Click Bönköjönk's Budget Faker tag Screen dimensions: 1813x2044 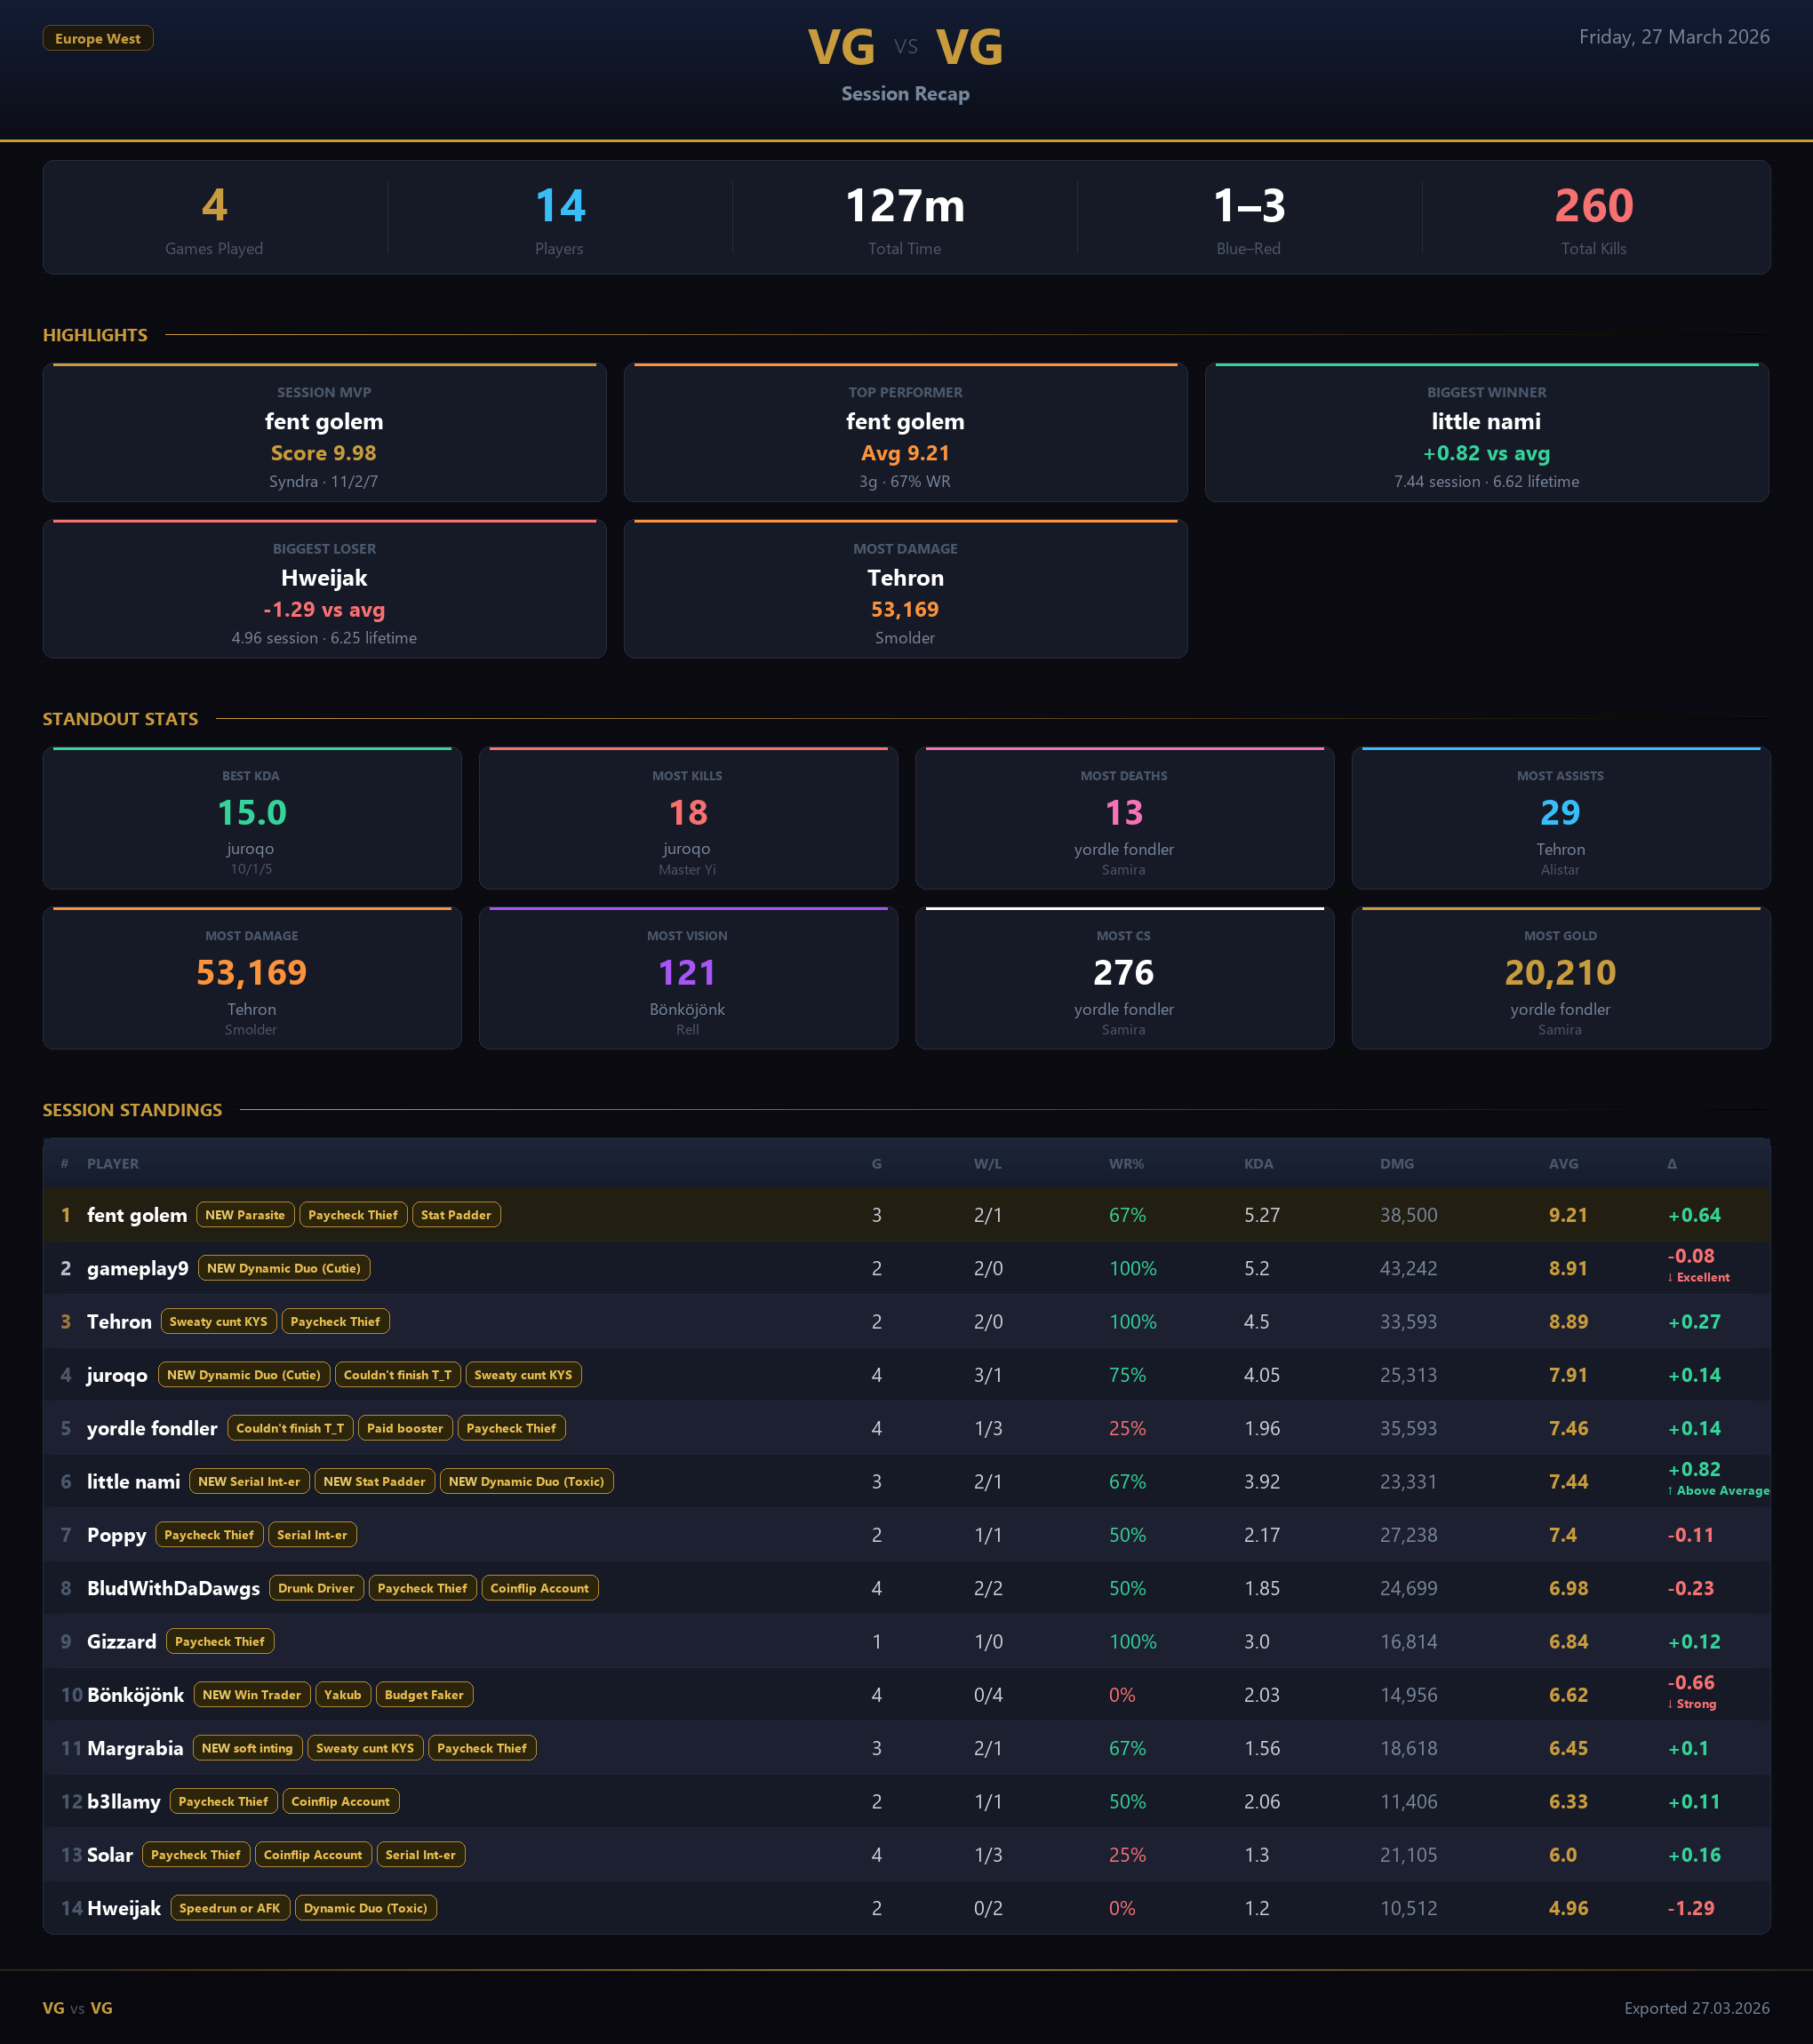pos(424,1695)
